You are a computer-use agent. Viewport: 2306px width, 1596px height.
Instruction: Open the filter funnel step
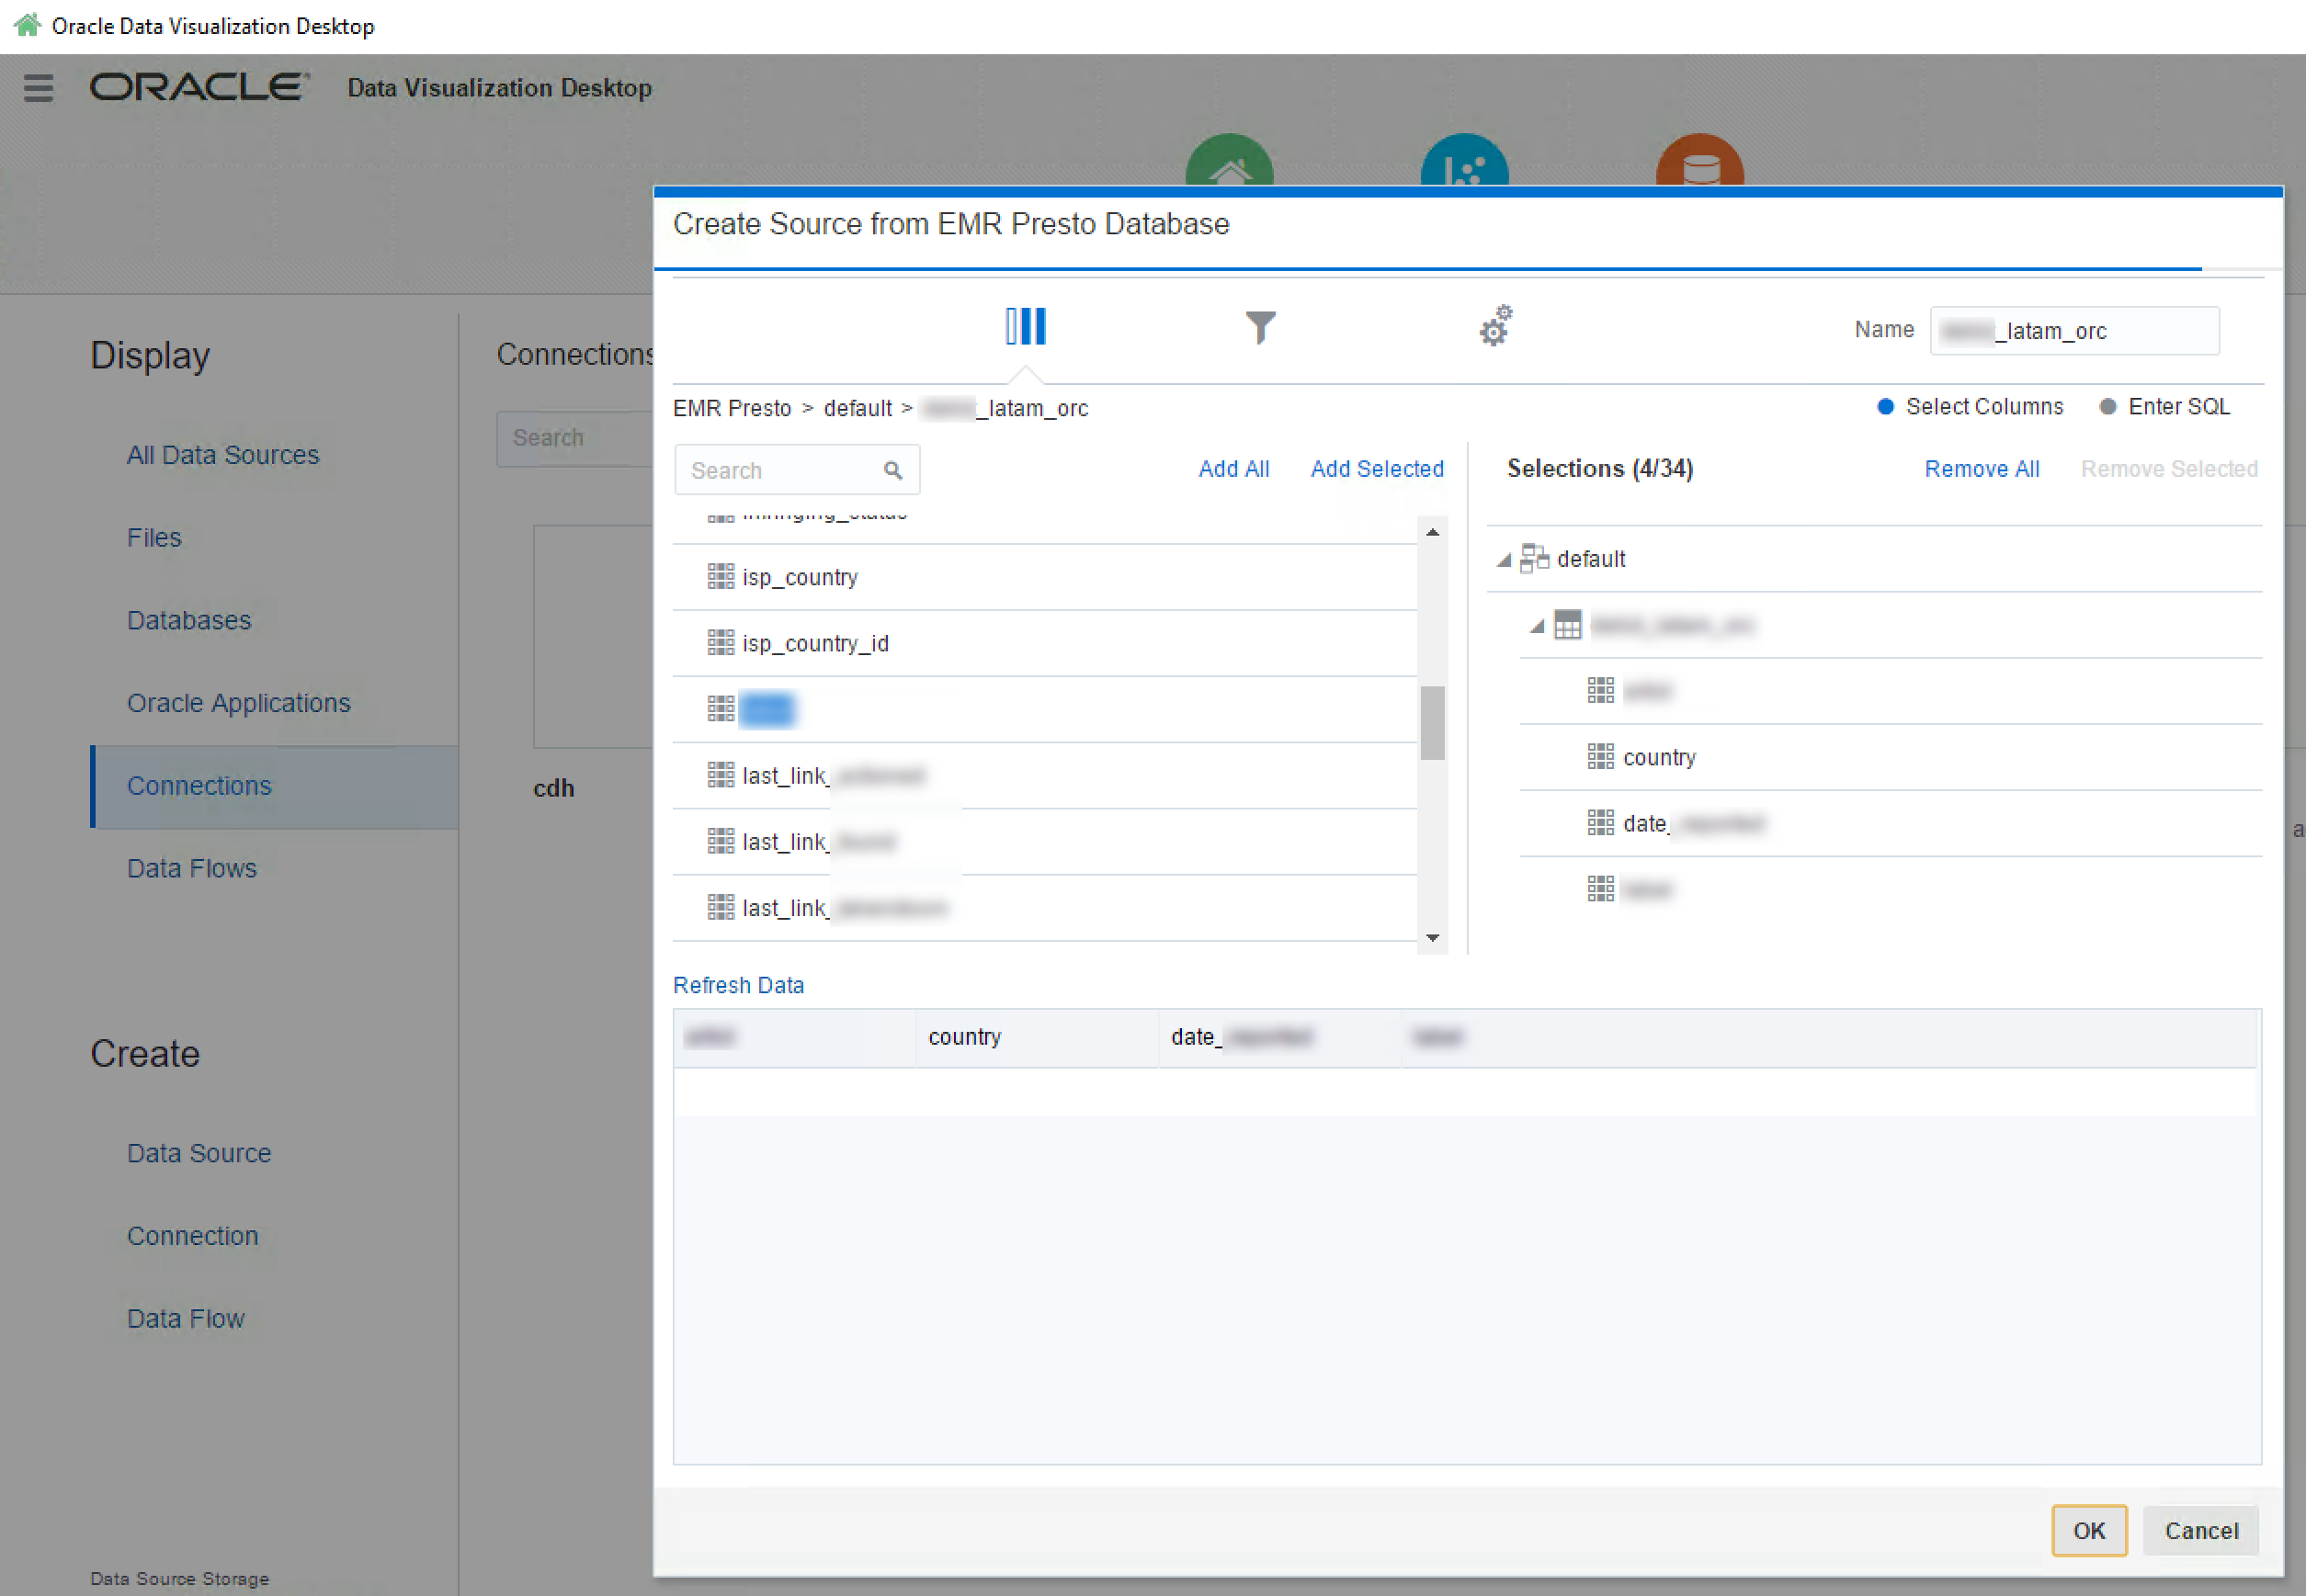point(1260,326)
